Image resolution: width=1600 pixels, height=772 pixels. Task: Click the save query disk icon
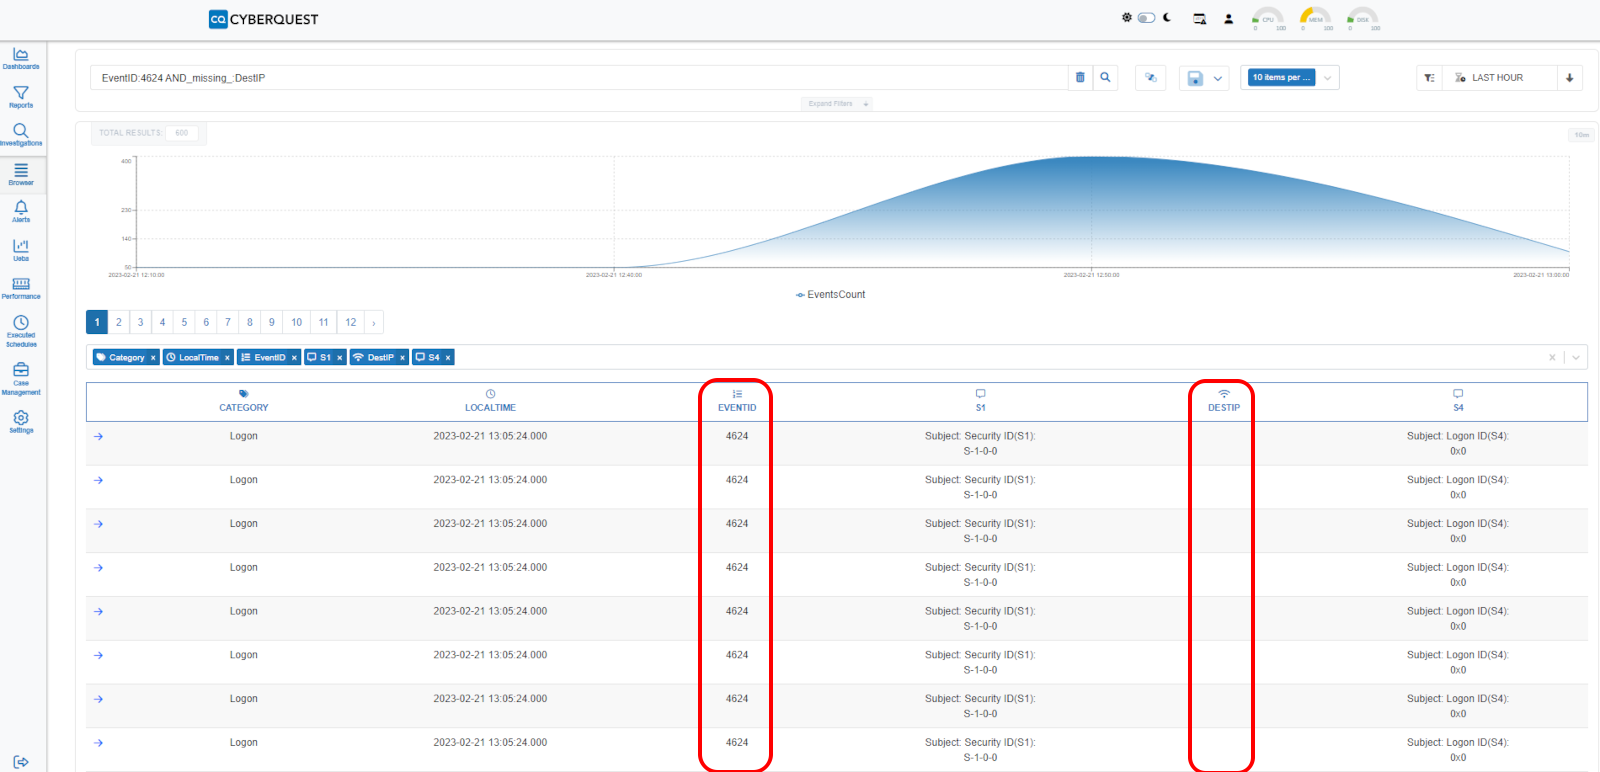click(x=1195, y=78)
